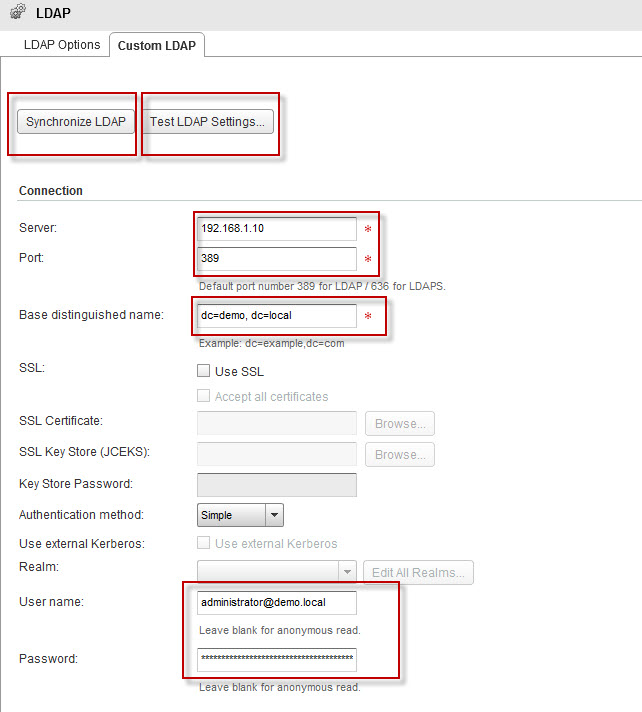Enable the Use SSL checkbox
The image size is (642, 712).
click(x=206, y=371)
